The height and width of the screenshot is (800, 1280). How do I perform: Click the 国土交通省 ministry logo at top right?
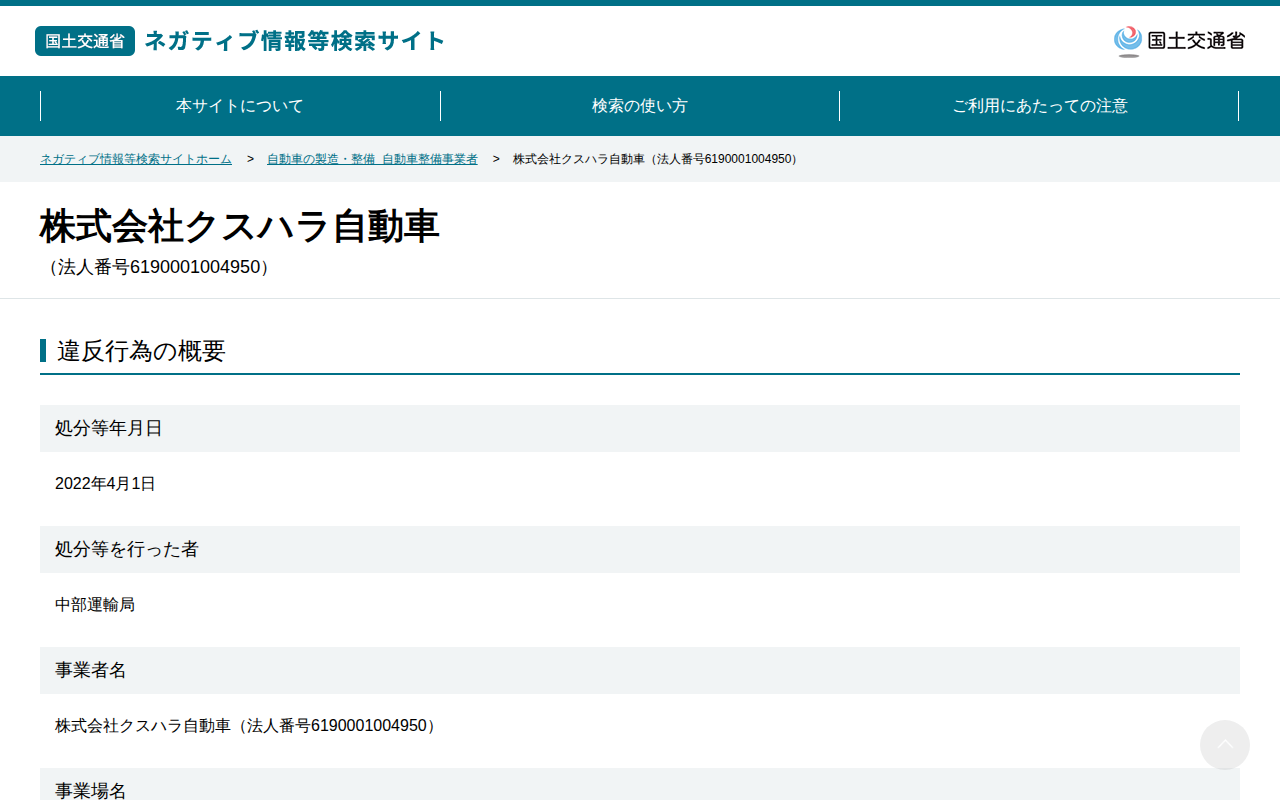pyautogui.click(x=1179, y=41)
